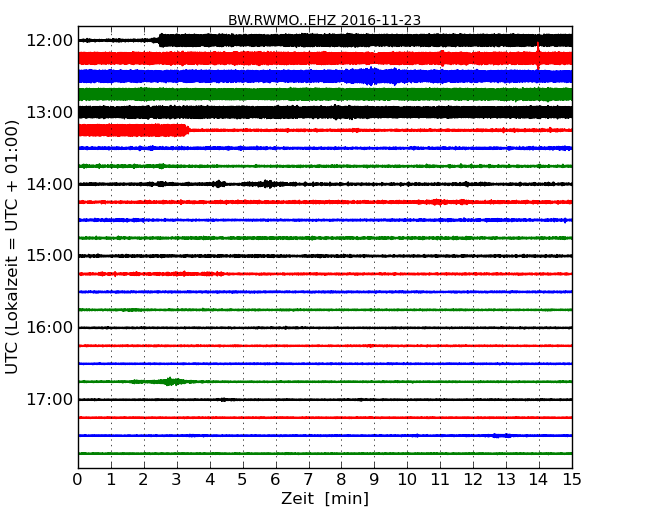Click the thick black 13:00 trace
650x520 pixels.
325,112
